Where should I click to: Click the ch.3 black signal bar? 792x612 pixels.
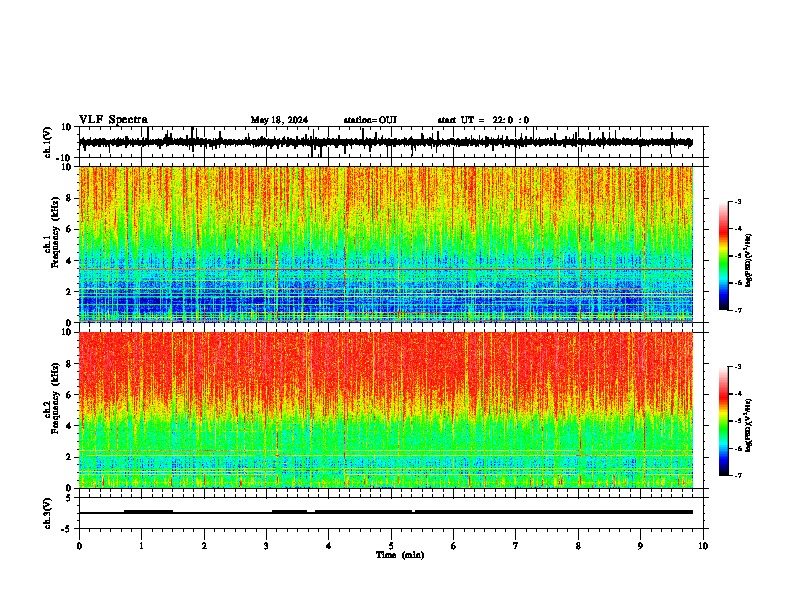[x=386, y=512]
